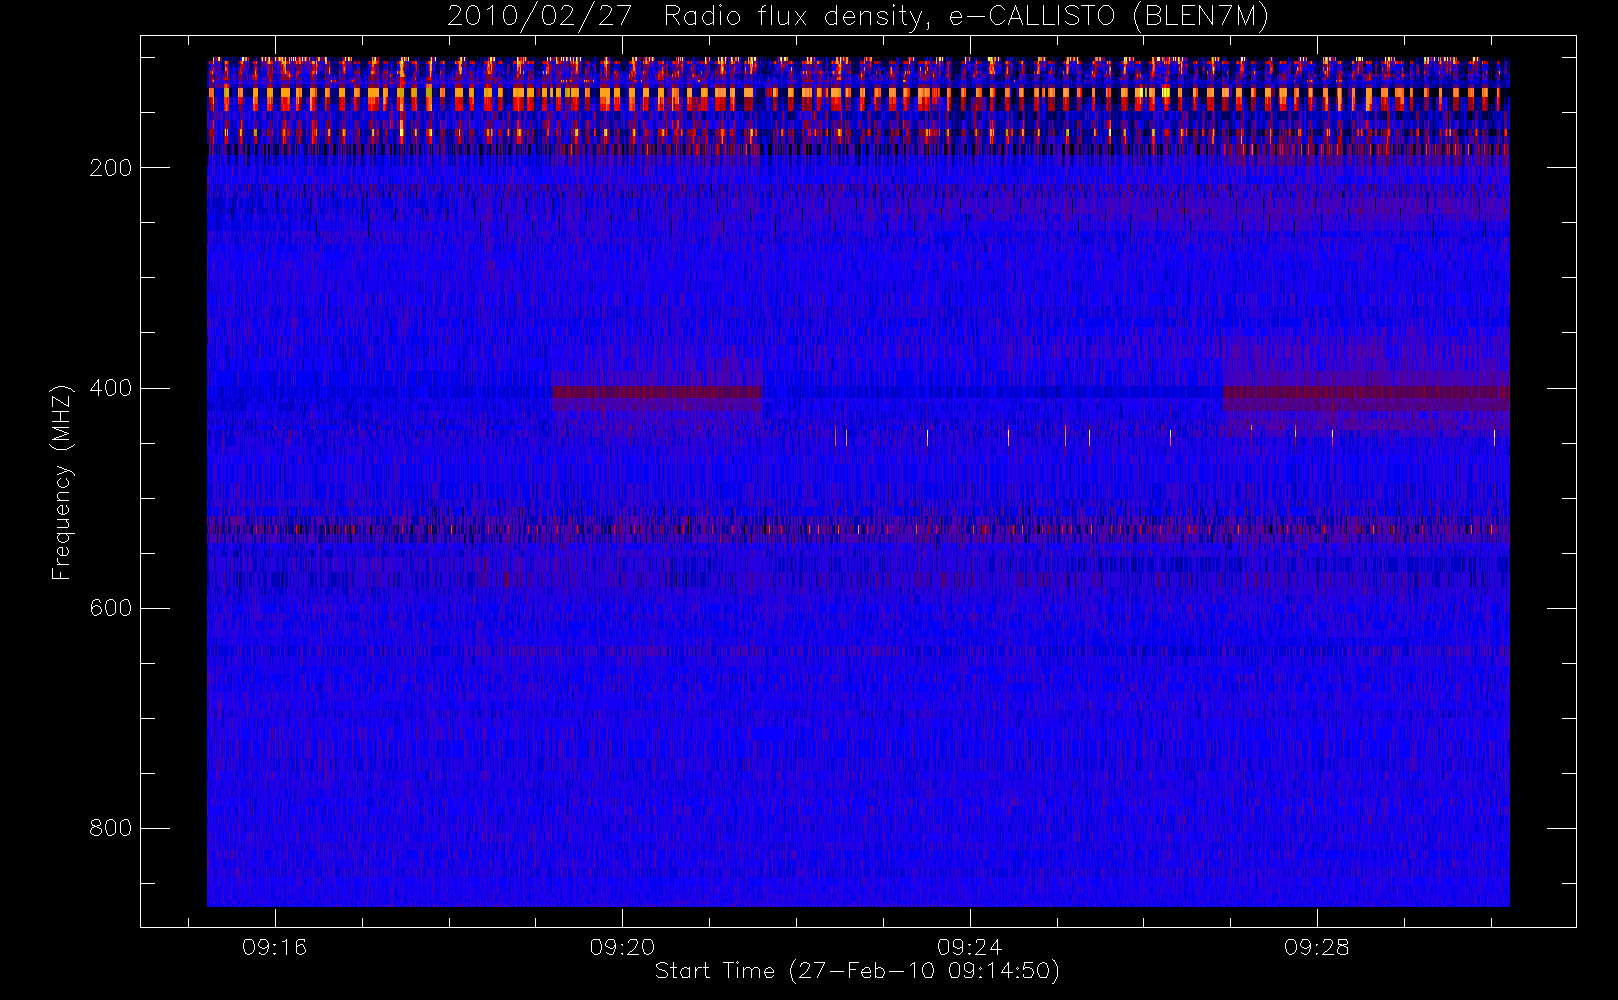Select the 200 frequency tick label
Image resolution: width=1618 pixels, height=1000 pixels.
[110, 168]
